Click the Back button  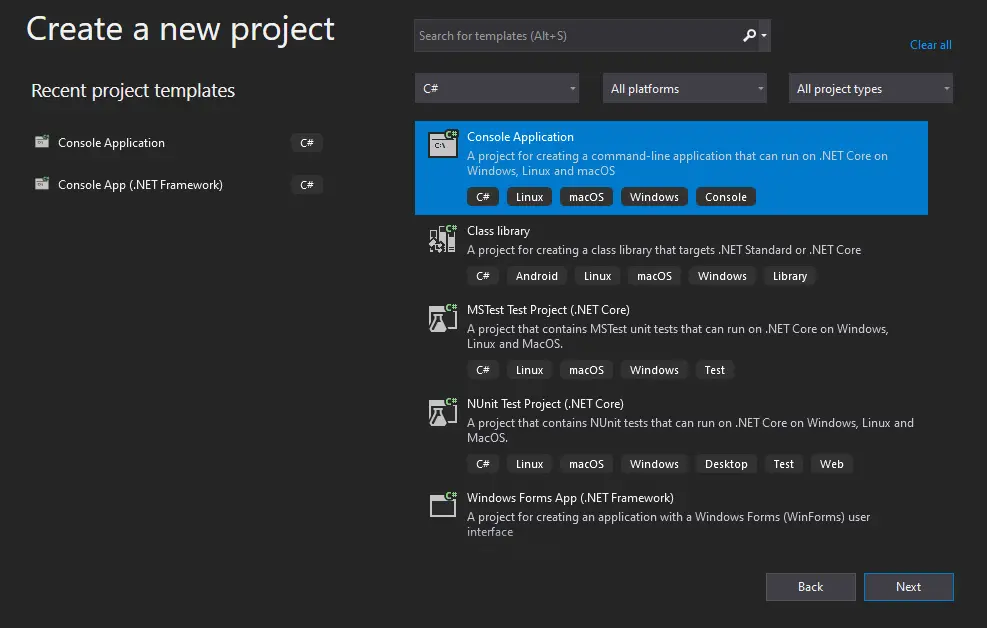click(810, 586)
